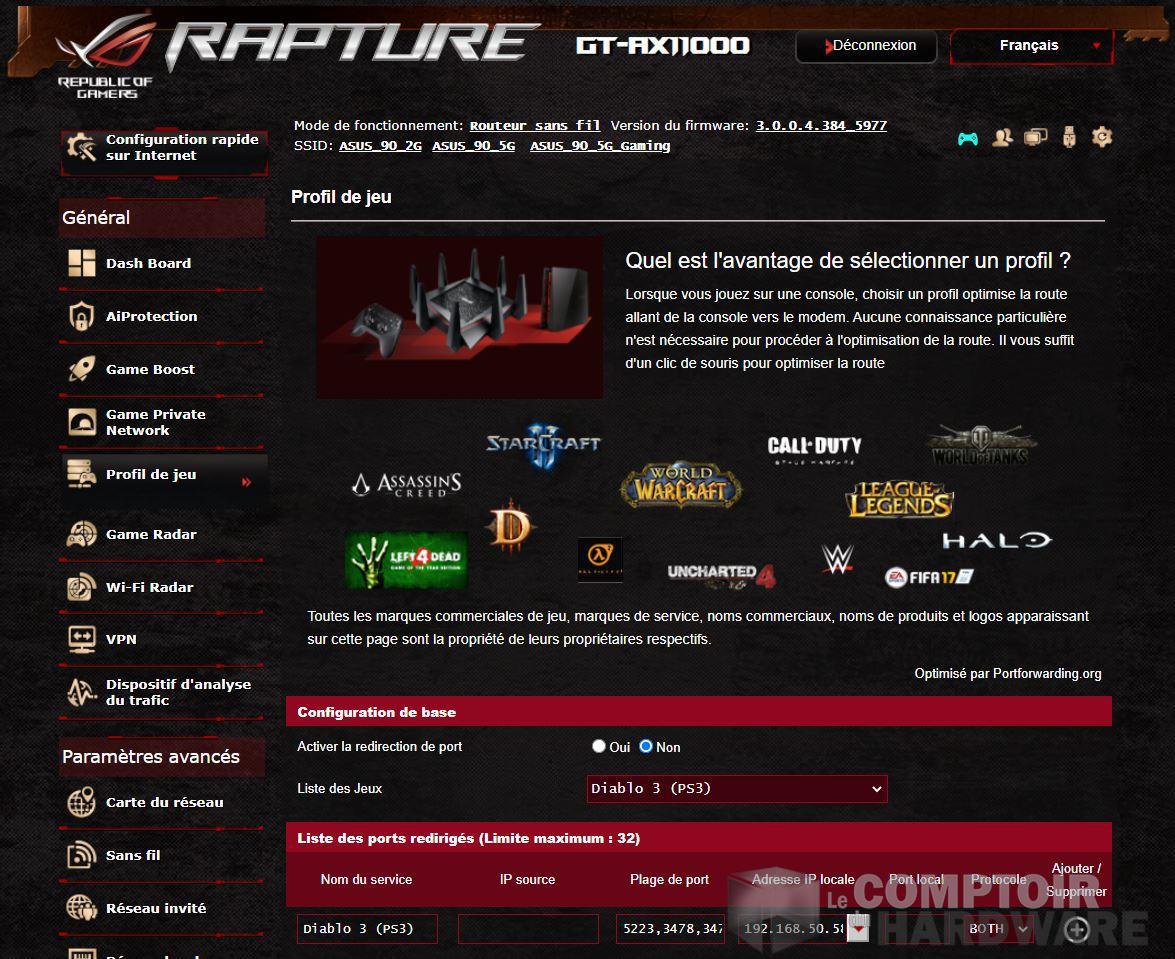Select the WWE logo
1175x959 pixels.
(837, 559)
